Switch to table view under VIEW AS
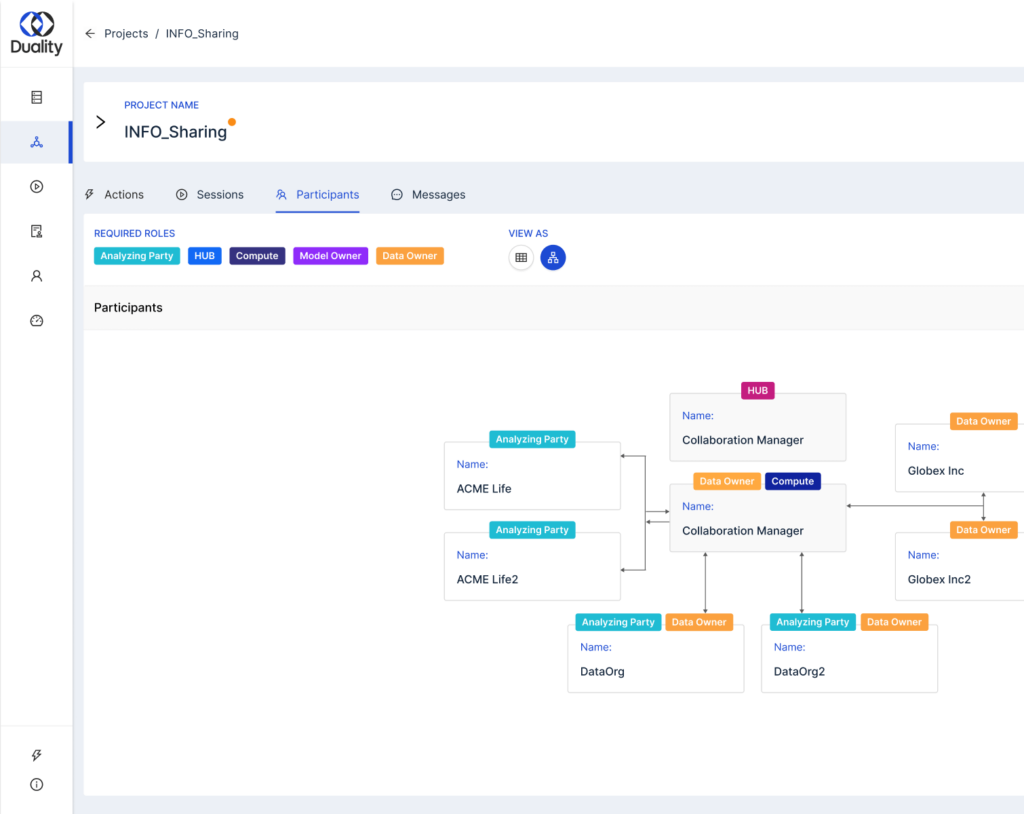This screenshot has height=814, width=1024. pyautogui.click(x=520, y=257)
